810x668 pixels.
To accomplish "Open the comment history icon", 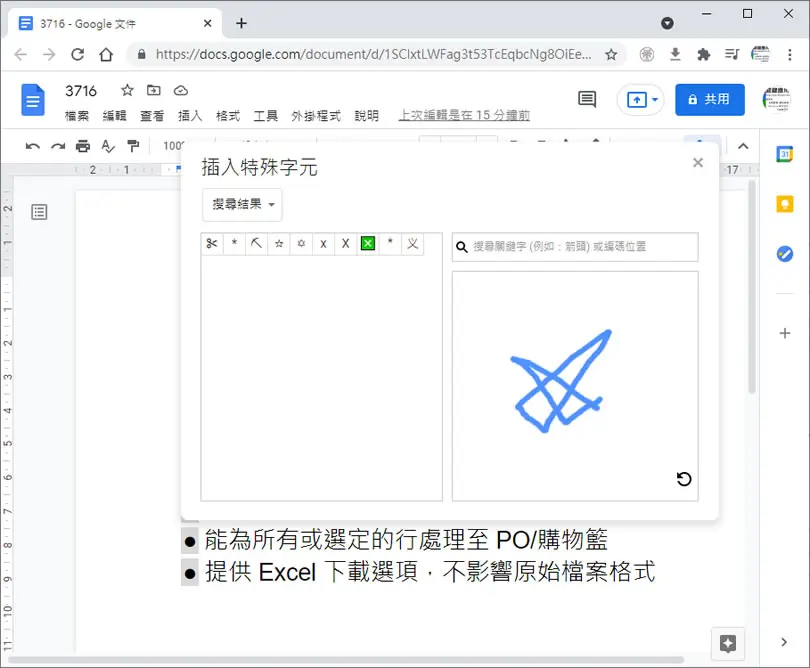I will [x=587, y=99].
